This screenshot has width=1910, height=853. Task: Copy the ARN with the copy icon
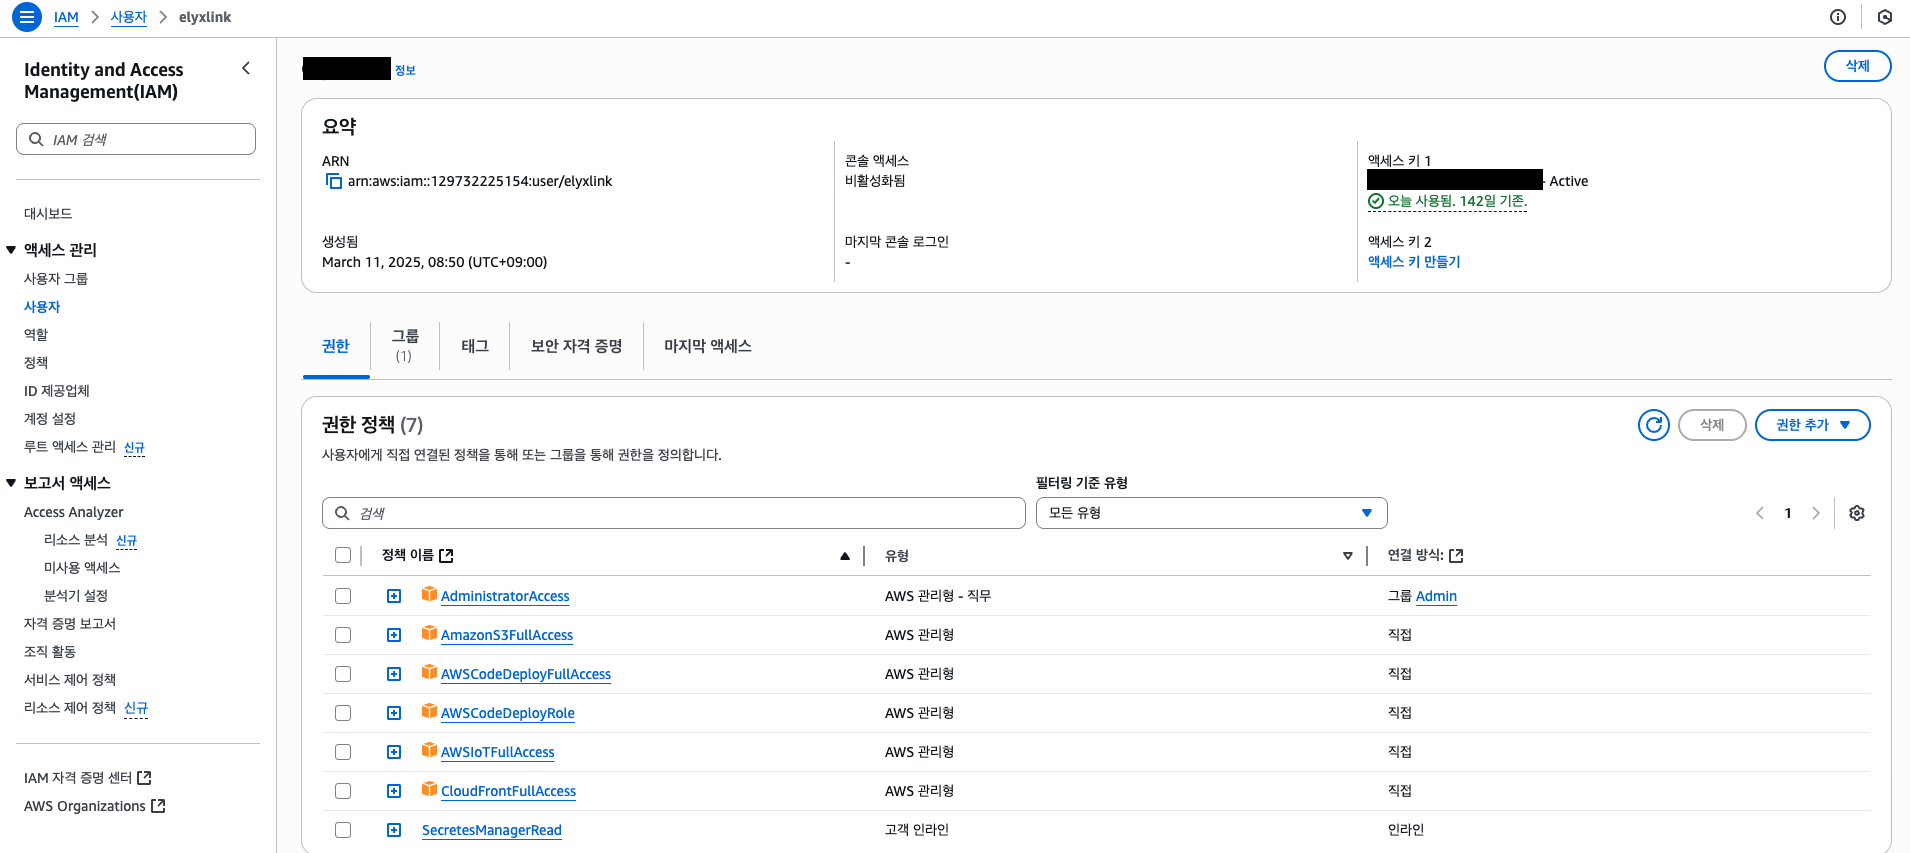point(334,181)
